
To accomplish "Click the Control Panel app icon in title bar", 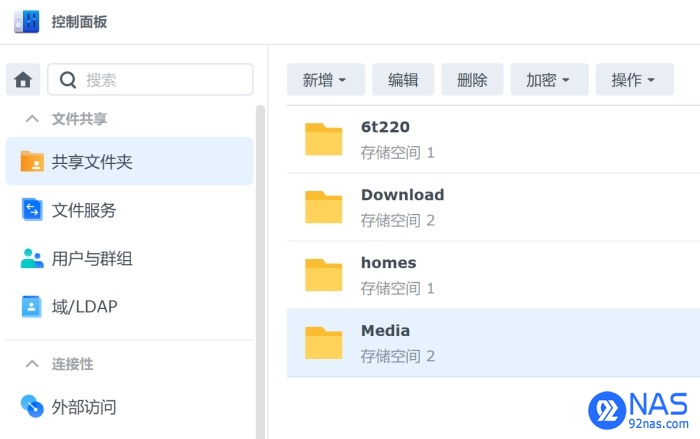I will (x=26, y=21).
